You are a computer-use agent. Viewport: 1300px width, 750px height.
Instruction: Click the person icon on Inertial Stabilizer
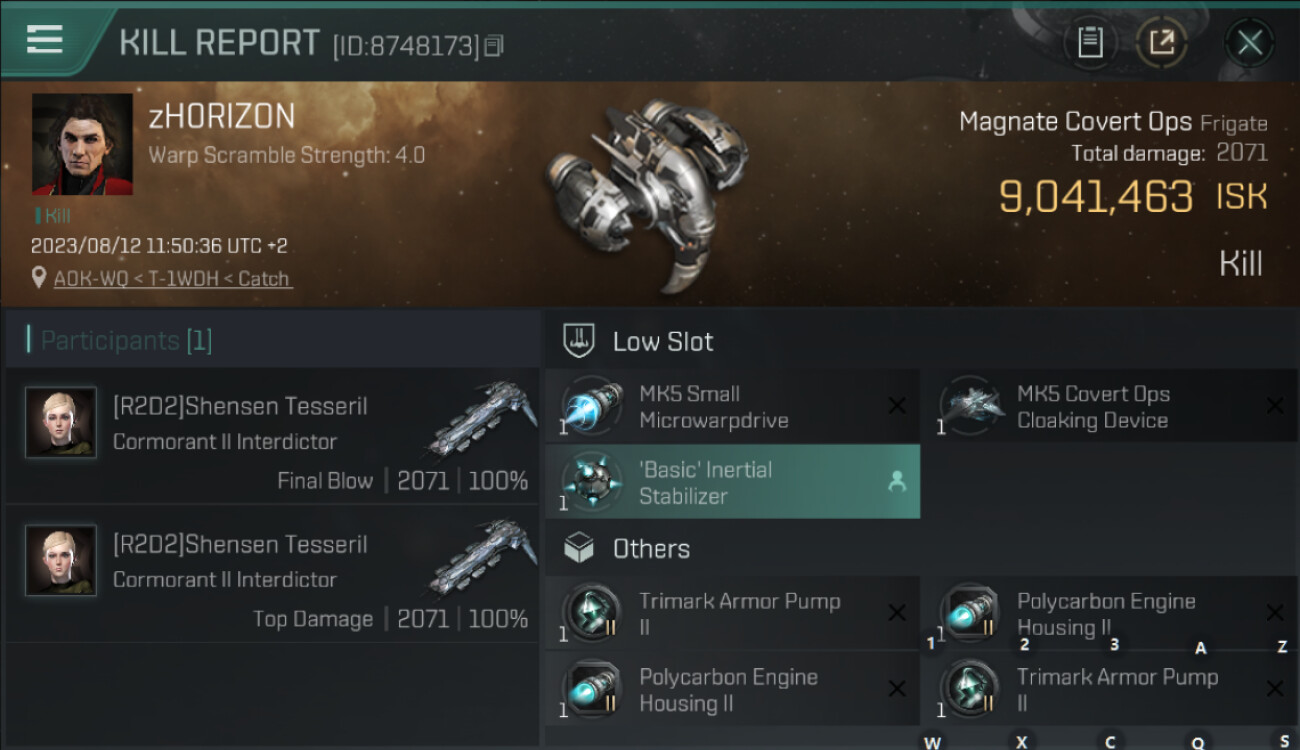897,482
